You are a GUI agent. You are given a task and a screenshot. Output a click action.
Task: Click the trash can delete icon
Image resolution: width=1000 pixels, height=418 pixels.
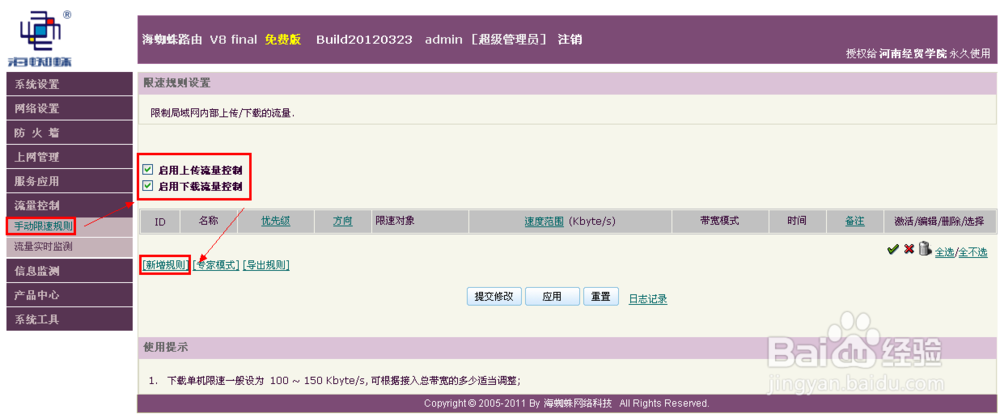924,251
